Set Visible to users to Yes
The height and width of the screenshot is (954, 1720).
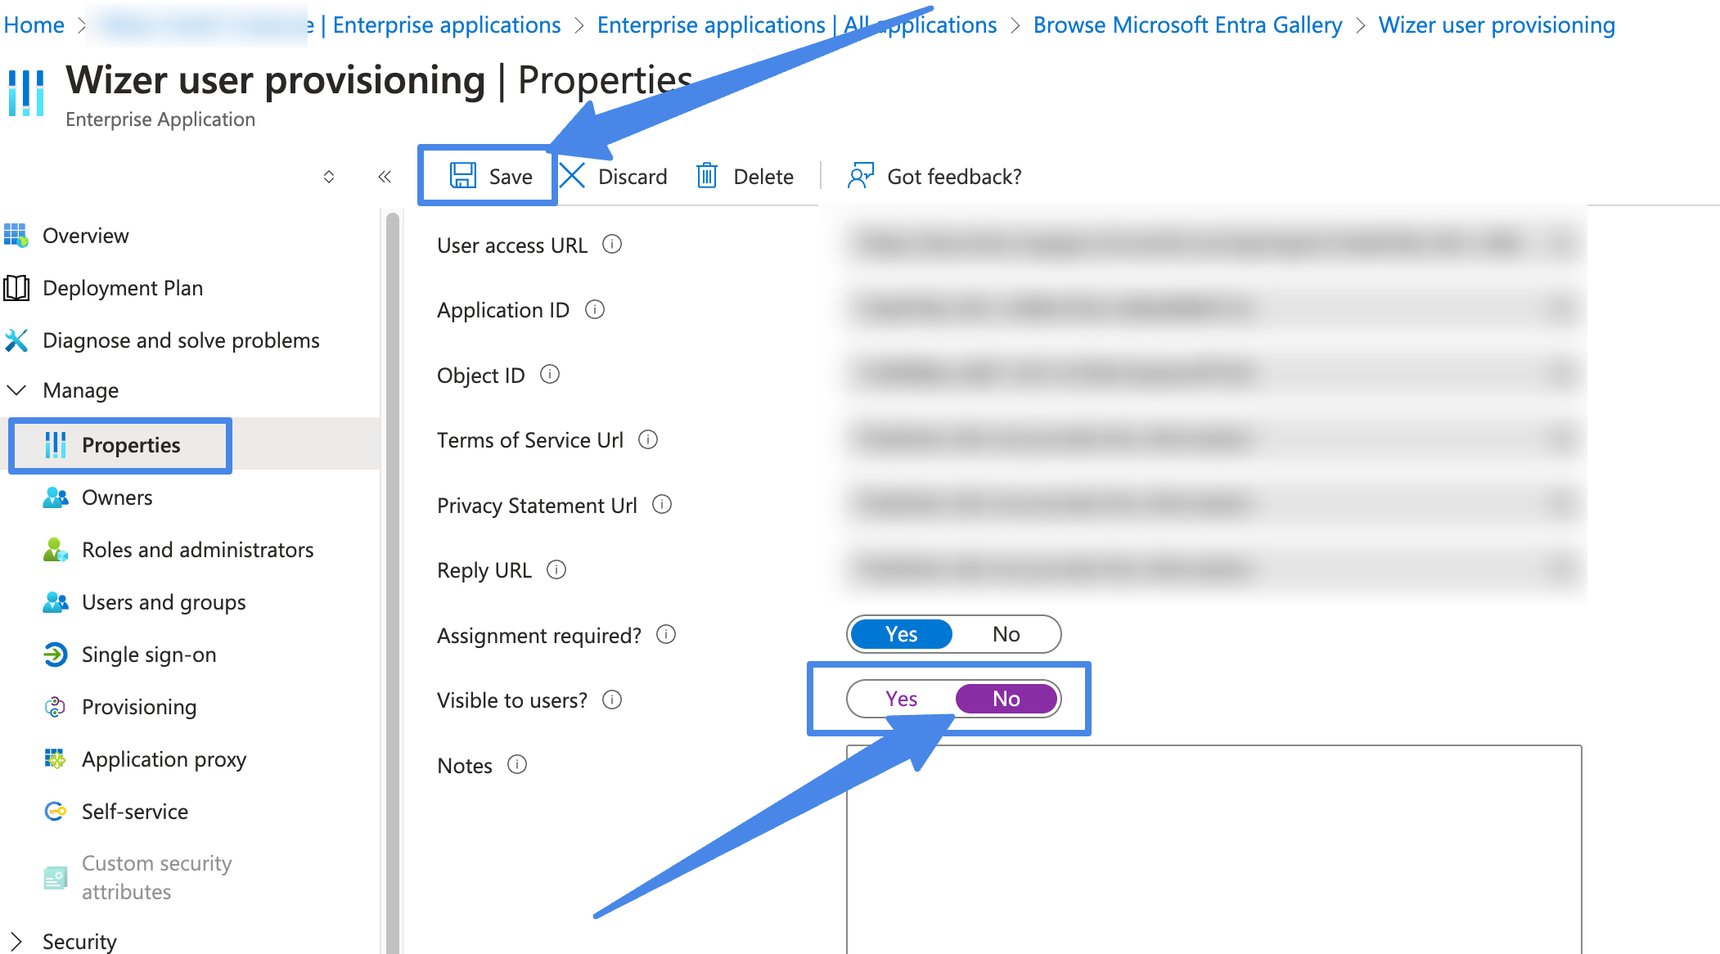tap(901, 699)
